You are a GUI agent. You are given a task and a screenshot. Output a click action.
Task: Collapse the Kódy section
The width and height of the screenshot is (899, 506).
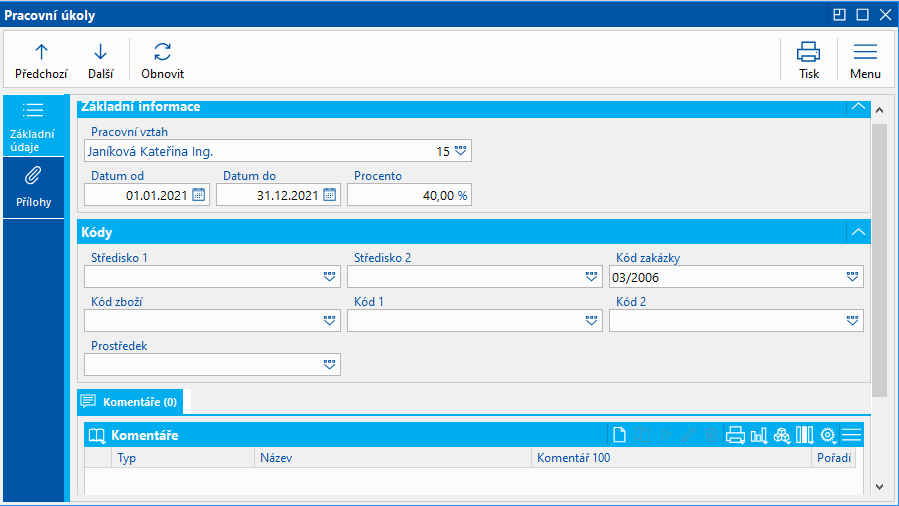[858, 232]
